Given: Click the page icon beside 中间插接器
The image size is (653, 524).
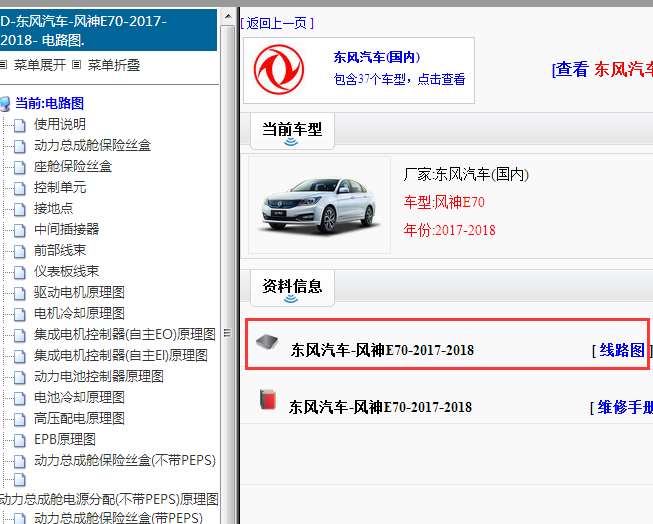Looking at the screenshot, I should click(20, 230).
